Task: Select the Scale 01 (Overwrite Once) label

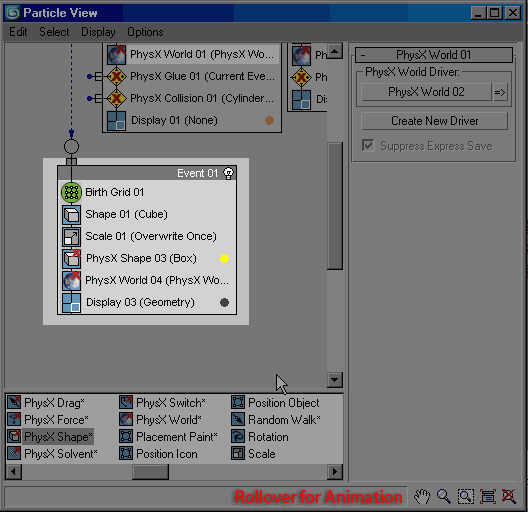Action: coord(151,236)
